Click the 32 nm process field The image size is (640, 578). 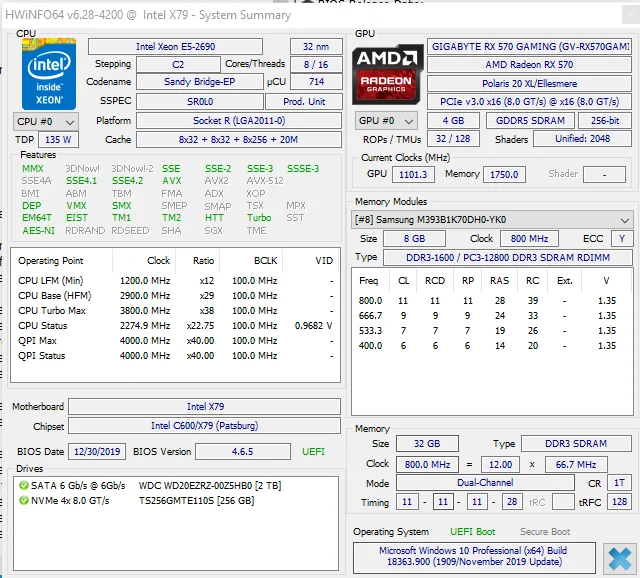[x=316, y=47]
